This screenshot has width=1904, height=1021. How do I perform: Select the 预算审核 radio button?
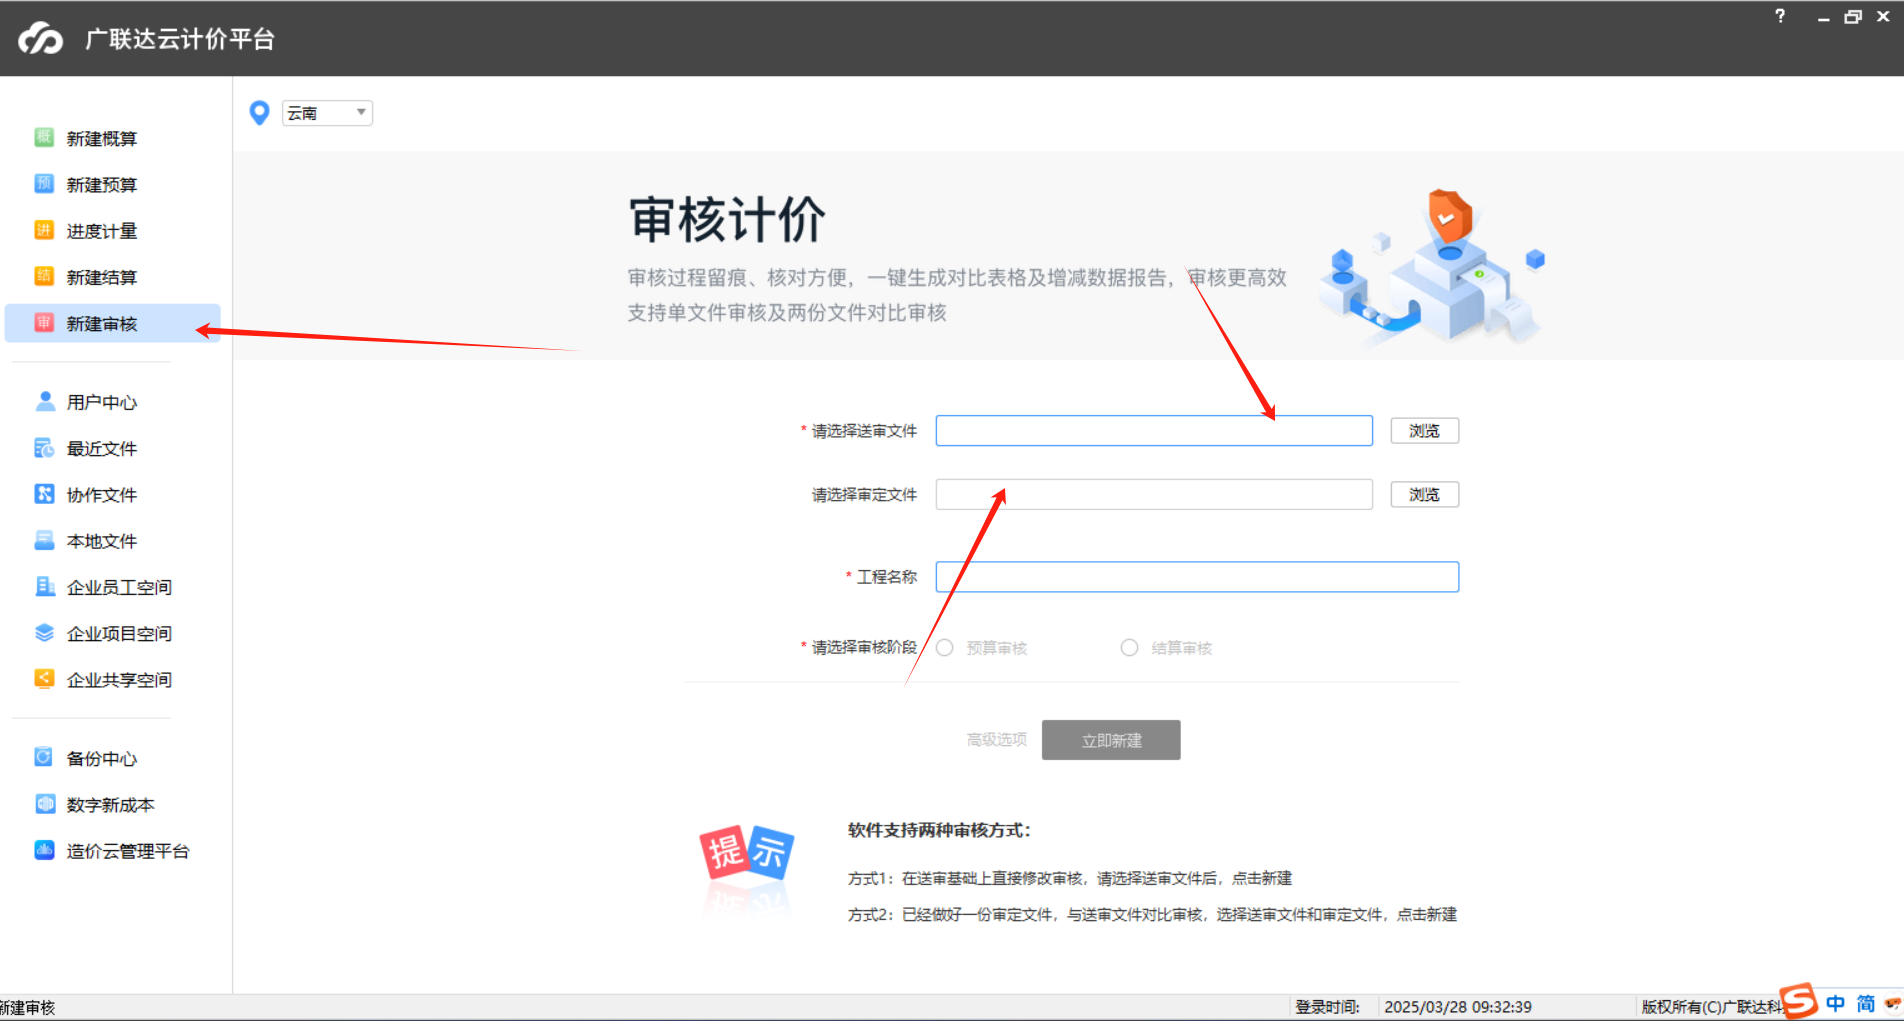[945, 647]
